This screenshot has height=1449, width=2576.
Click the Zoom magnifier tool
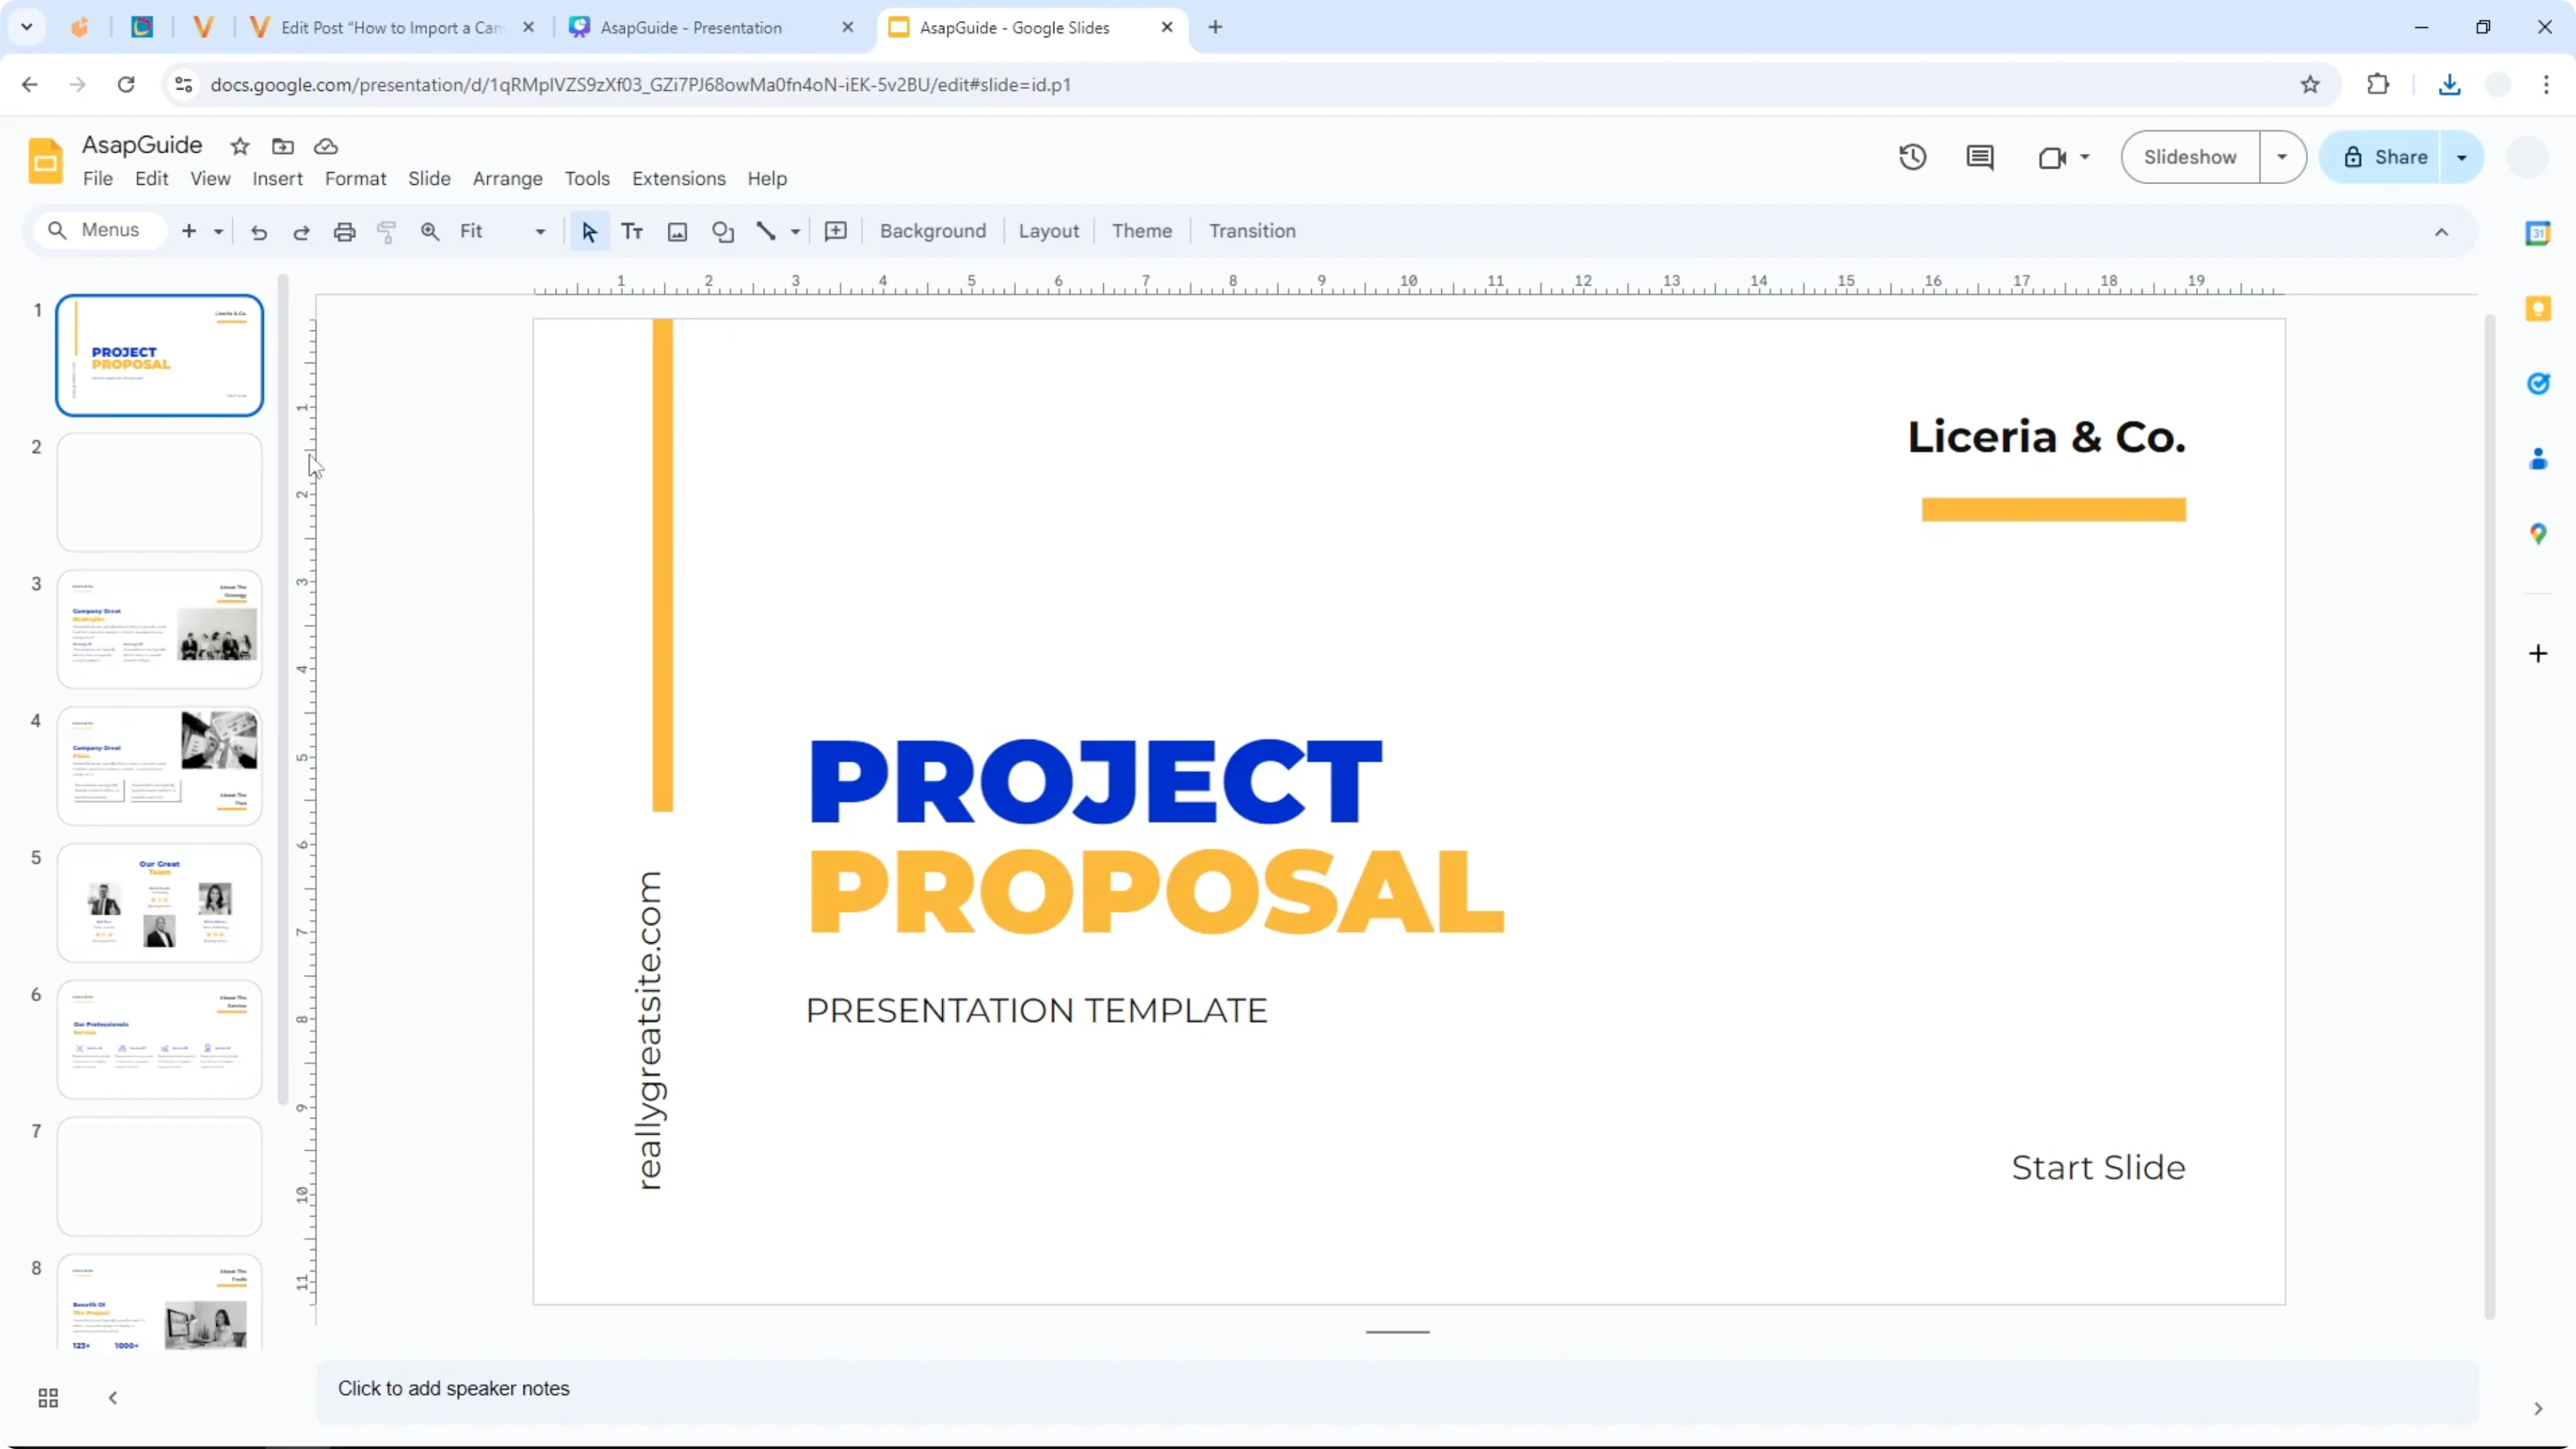pyautogui.click(x=430, y=232)
